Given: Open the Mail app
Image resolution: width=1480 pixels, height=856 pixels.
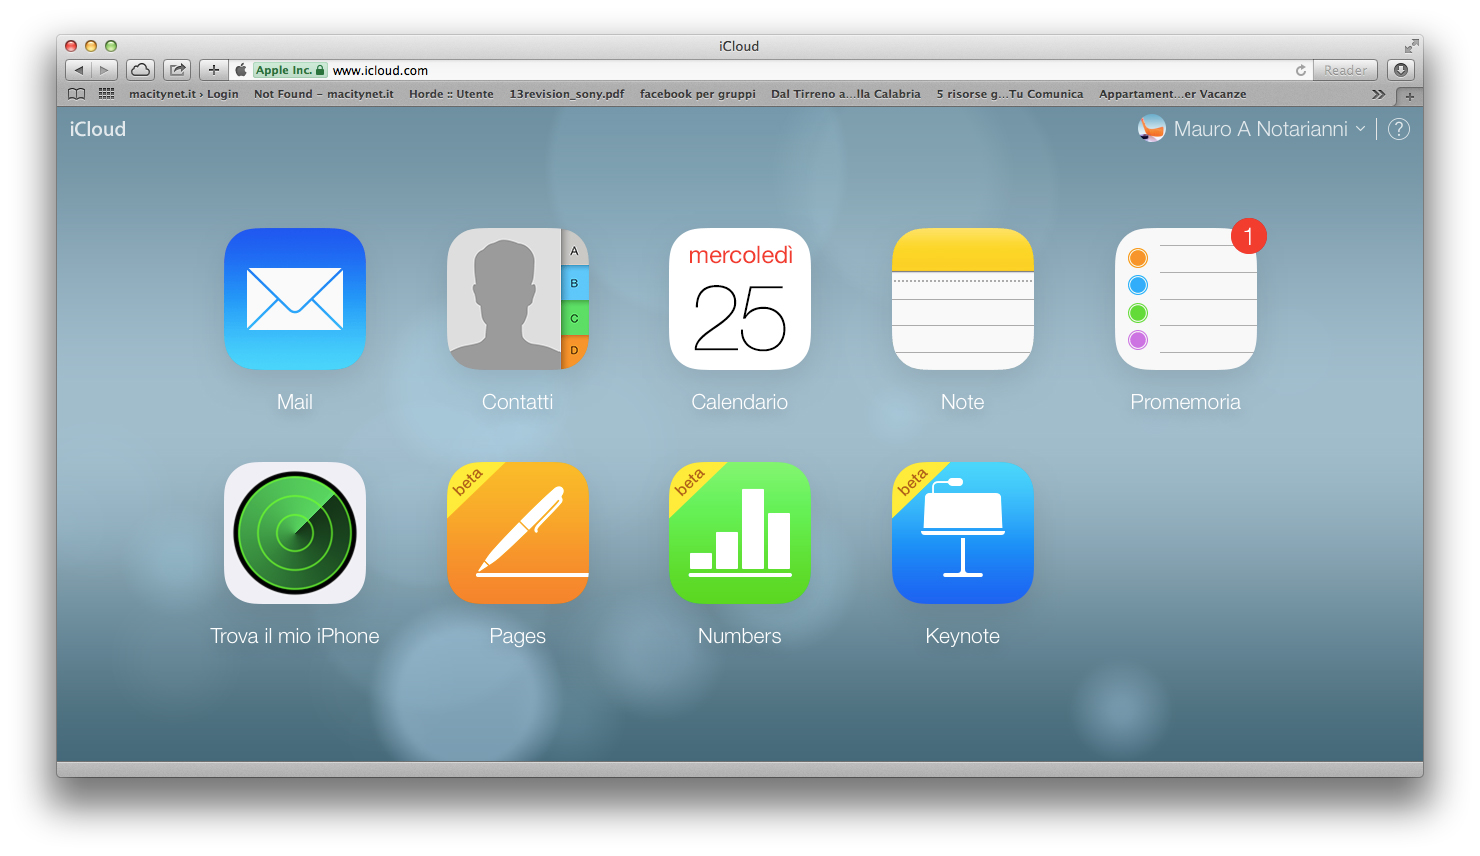Looking at the screenshot, I should coord(295,299).
